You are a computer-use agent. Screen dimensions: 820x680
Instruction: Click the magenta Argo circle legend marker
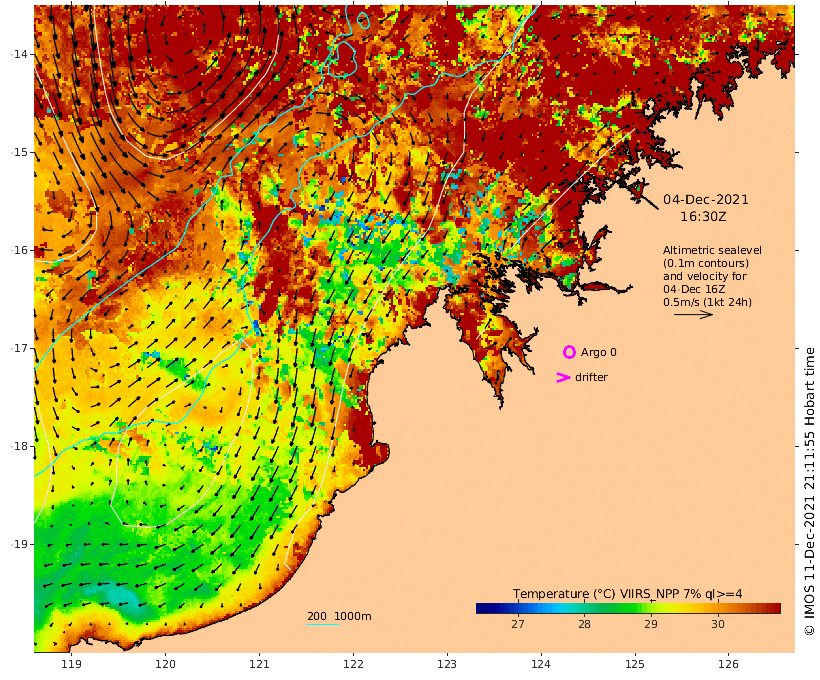point(569,352)
